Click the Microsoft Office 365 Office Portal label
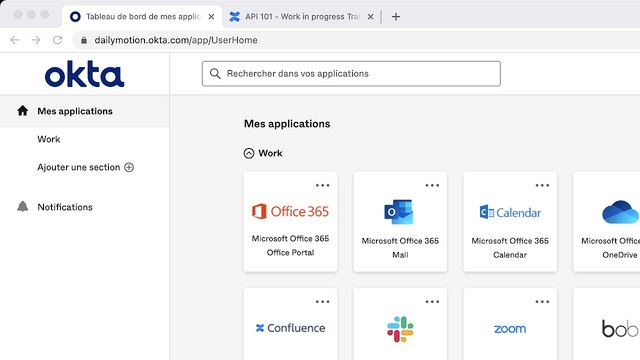The height and width of the screenshot is (360, 640). click(290, 245)
